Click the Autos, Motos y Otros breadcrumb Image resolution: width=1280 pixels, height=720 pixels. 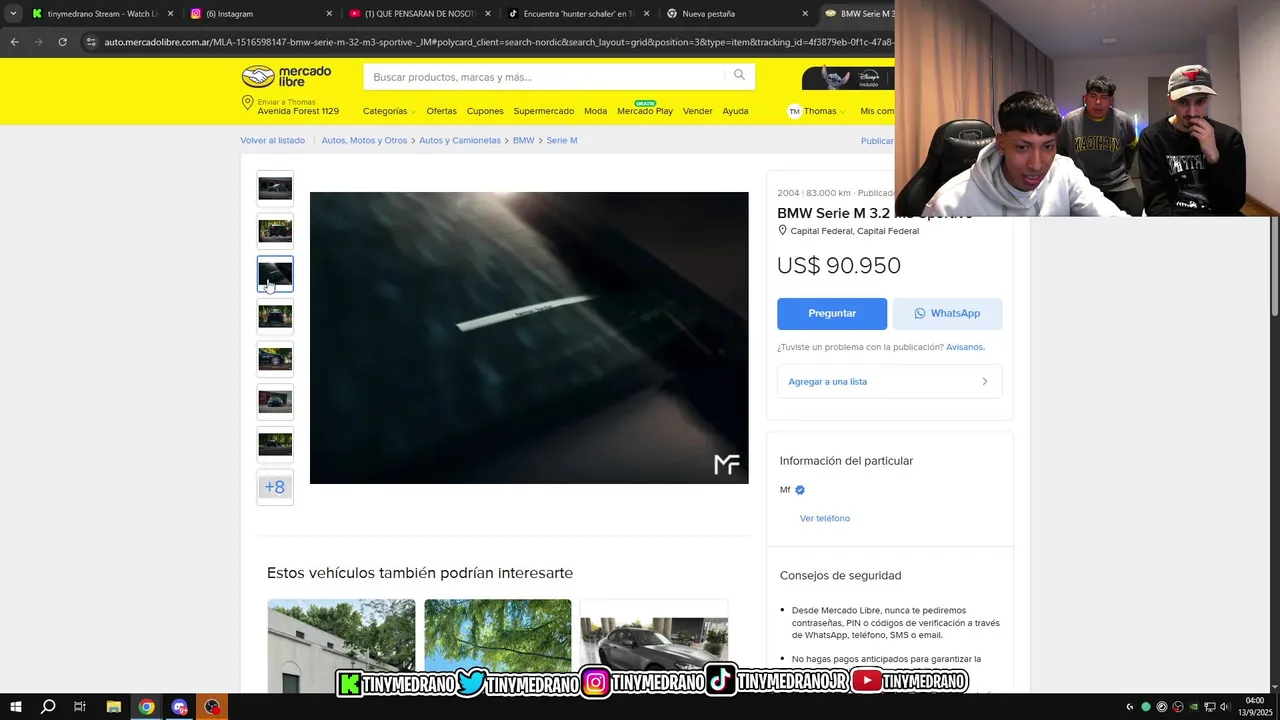click(364, 141)
